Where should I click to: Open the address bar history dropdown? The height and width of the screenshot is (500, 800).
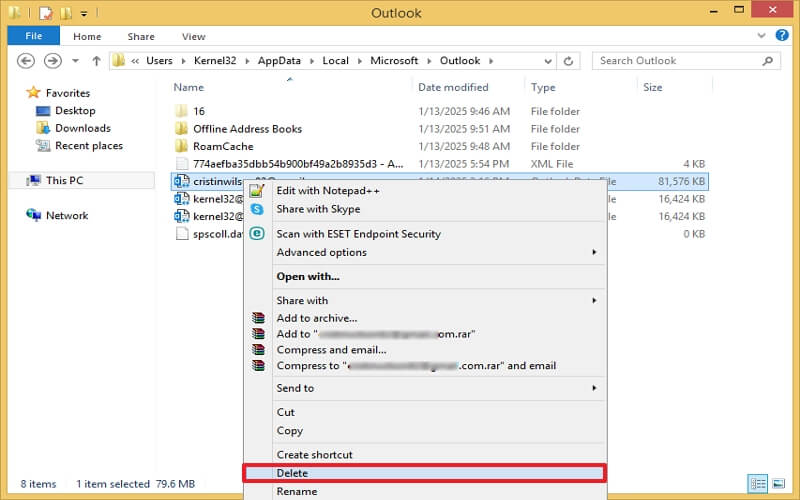[548, 61]
